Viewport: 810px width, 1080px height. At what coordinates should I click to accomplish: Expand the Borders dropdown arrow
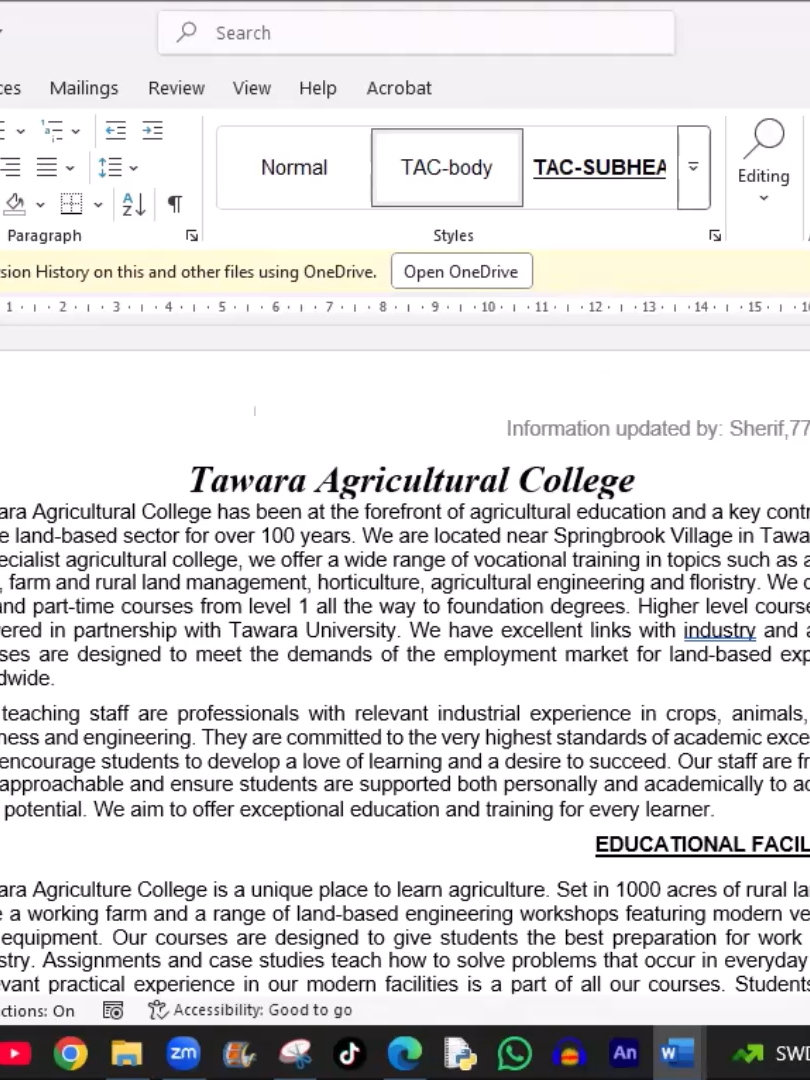(98, 205)
